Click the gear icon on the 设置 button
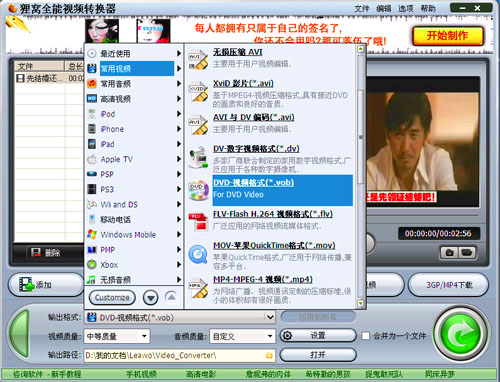 point(287,335)
